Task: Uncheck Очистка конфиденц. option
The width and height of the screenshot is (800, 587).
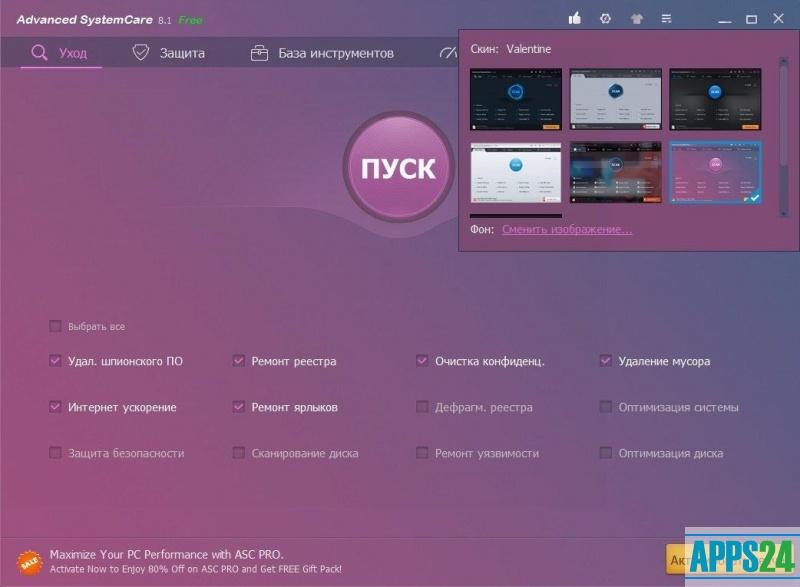Action: [422, 361]
